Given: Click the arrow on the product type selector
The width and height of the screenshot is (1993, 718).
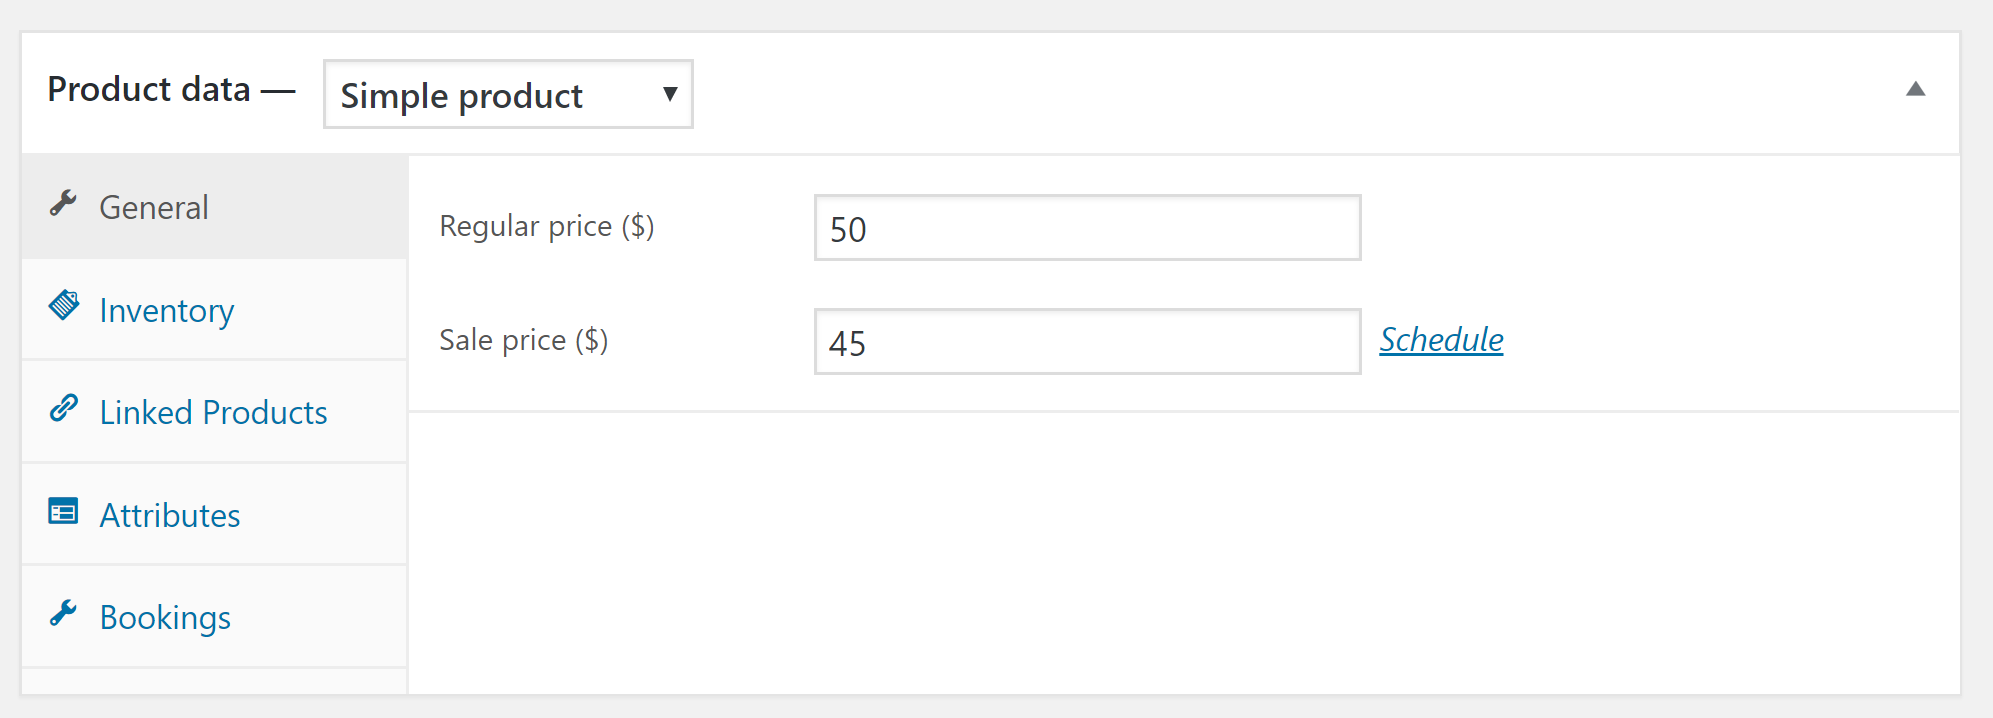Looking at the screenshot, I should point(670,94).
